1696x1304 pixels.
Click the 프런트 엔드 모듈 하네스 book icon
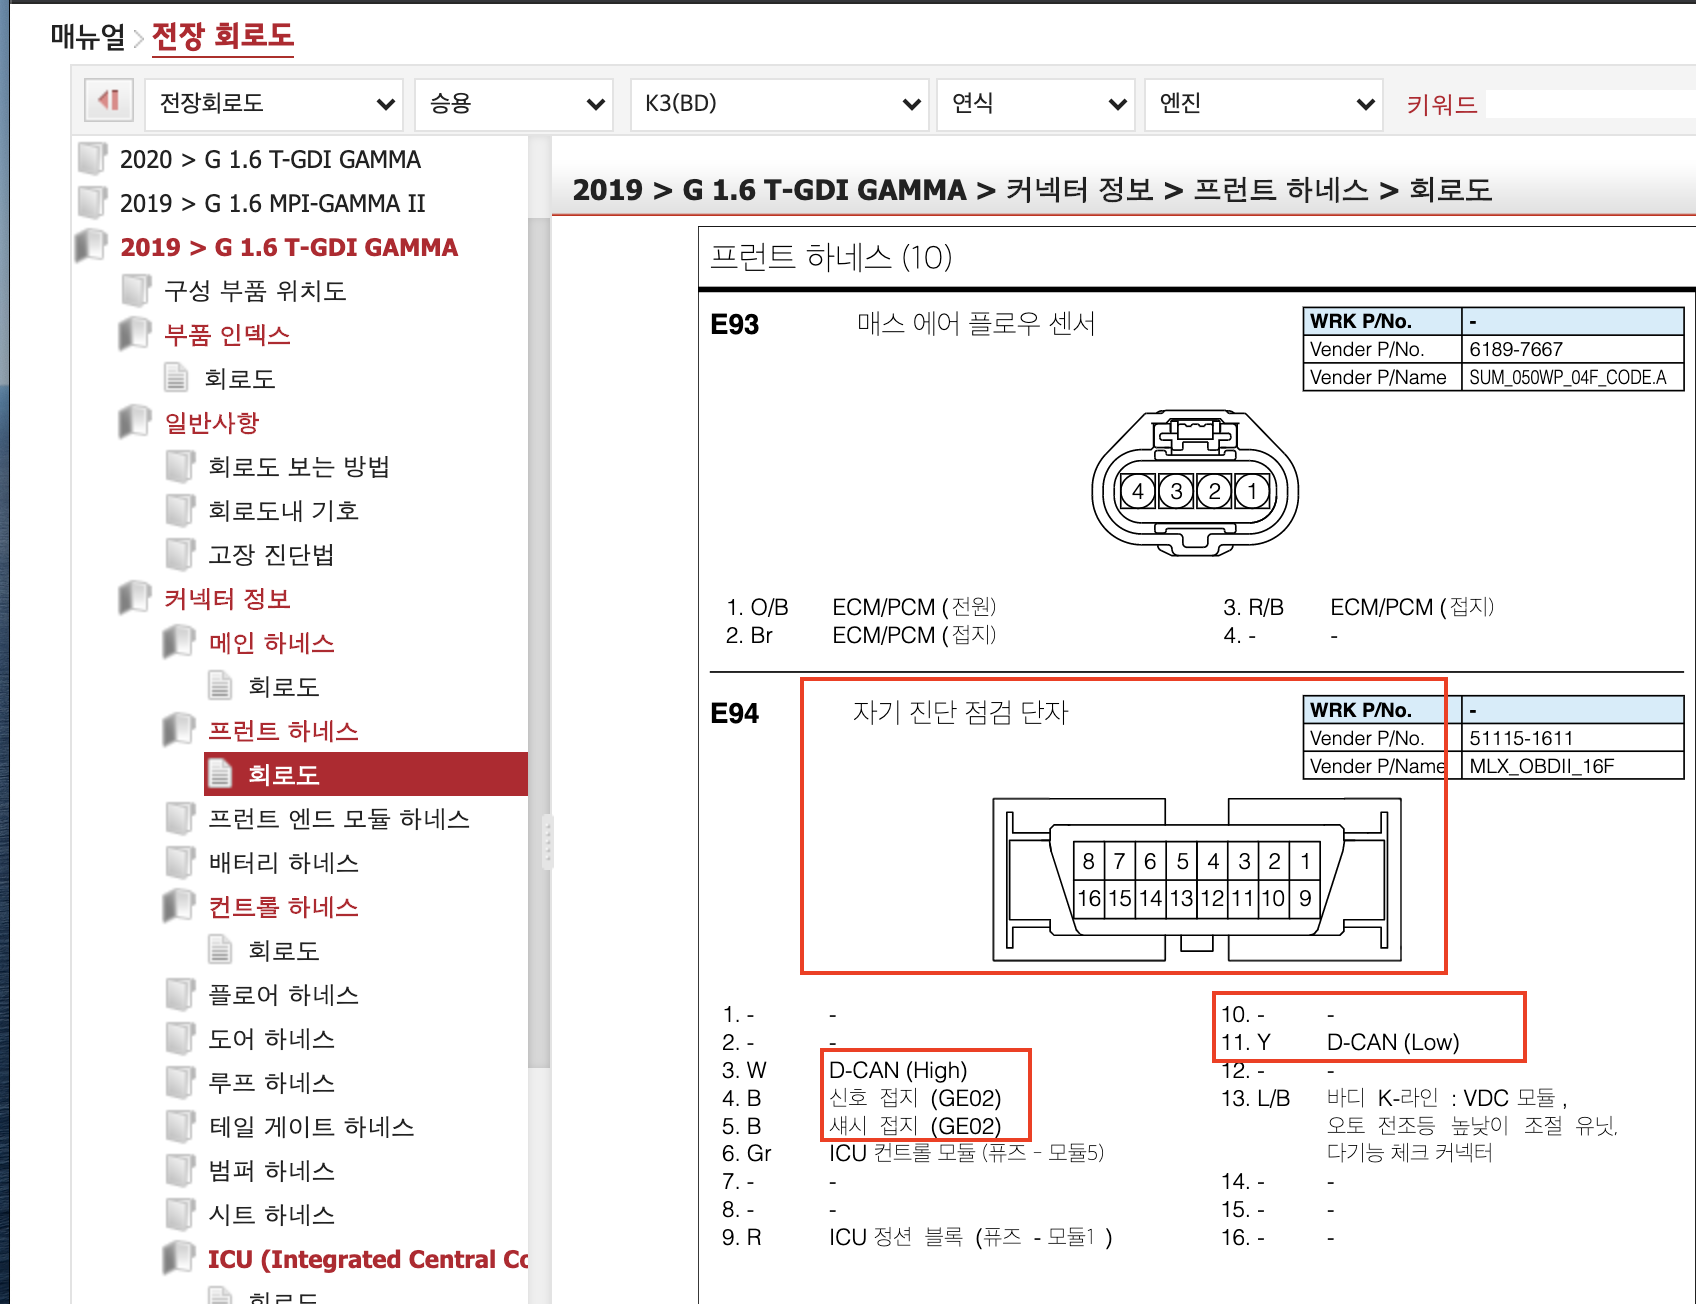point(180,818)
